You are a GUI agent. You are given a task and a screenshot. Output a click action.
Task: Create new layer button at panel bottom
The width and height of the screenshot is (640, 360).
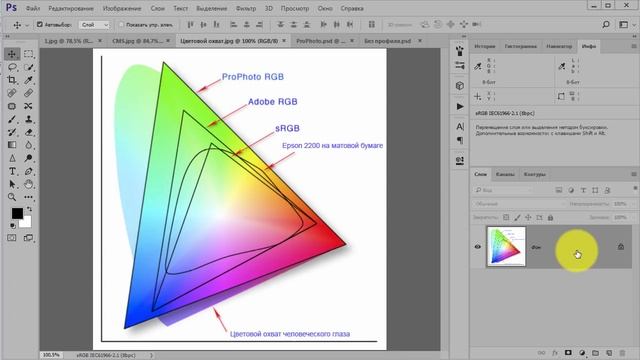click(609, 353)
